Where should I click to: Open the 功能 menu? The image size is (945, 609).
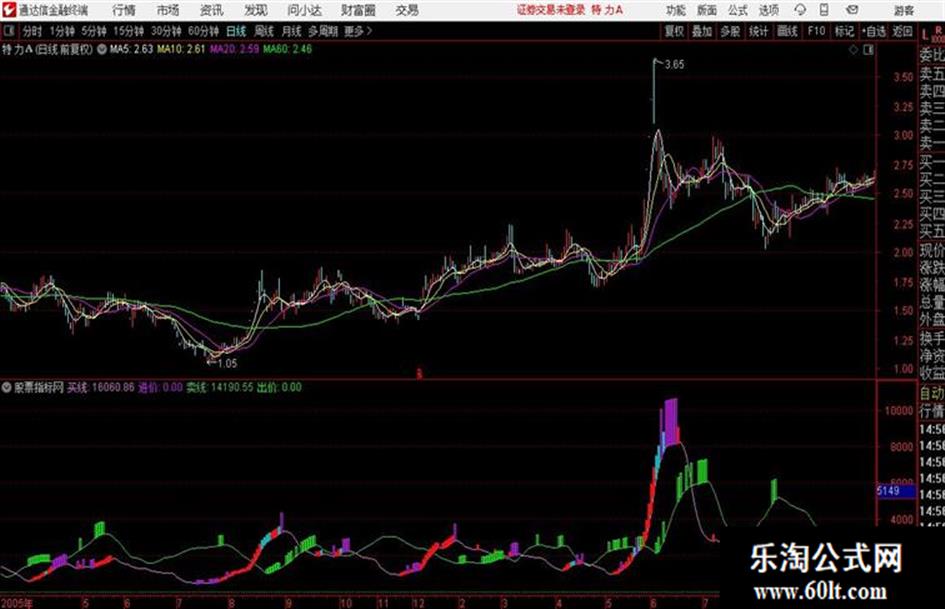(676, 10)
